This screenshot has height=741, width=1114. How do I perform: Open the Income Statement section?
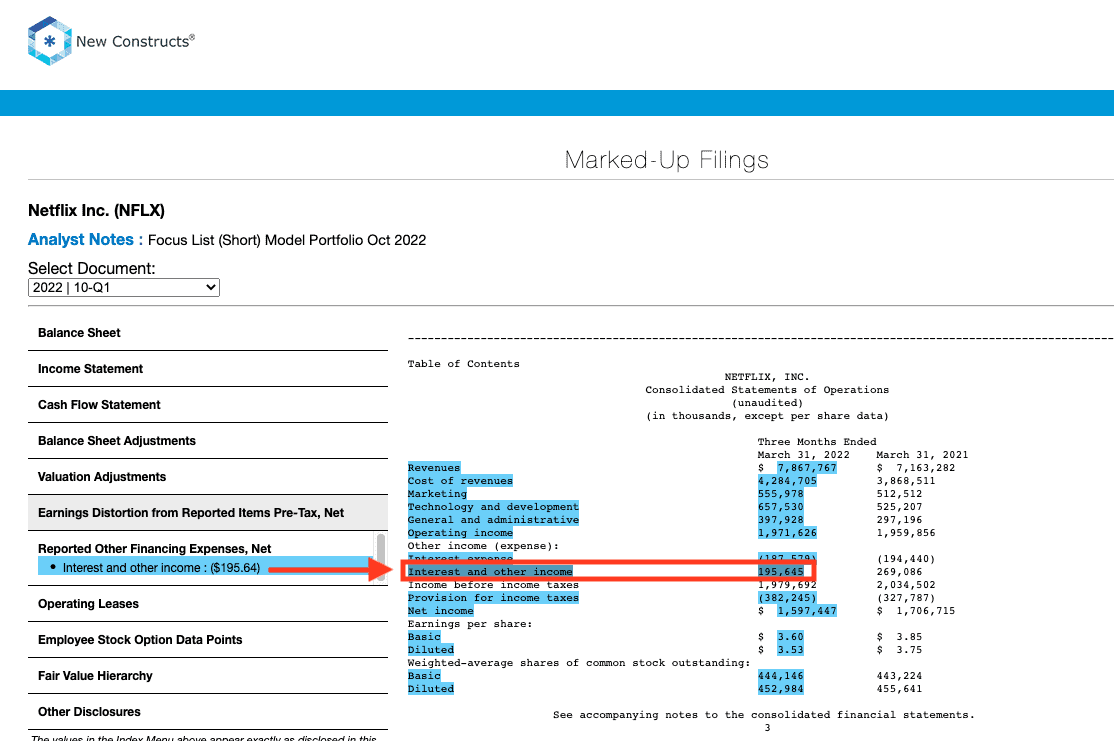click(207, 369)
